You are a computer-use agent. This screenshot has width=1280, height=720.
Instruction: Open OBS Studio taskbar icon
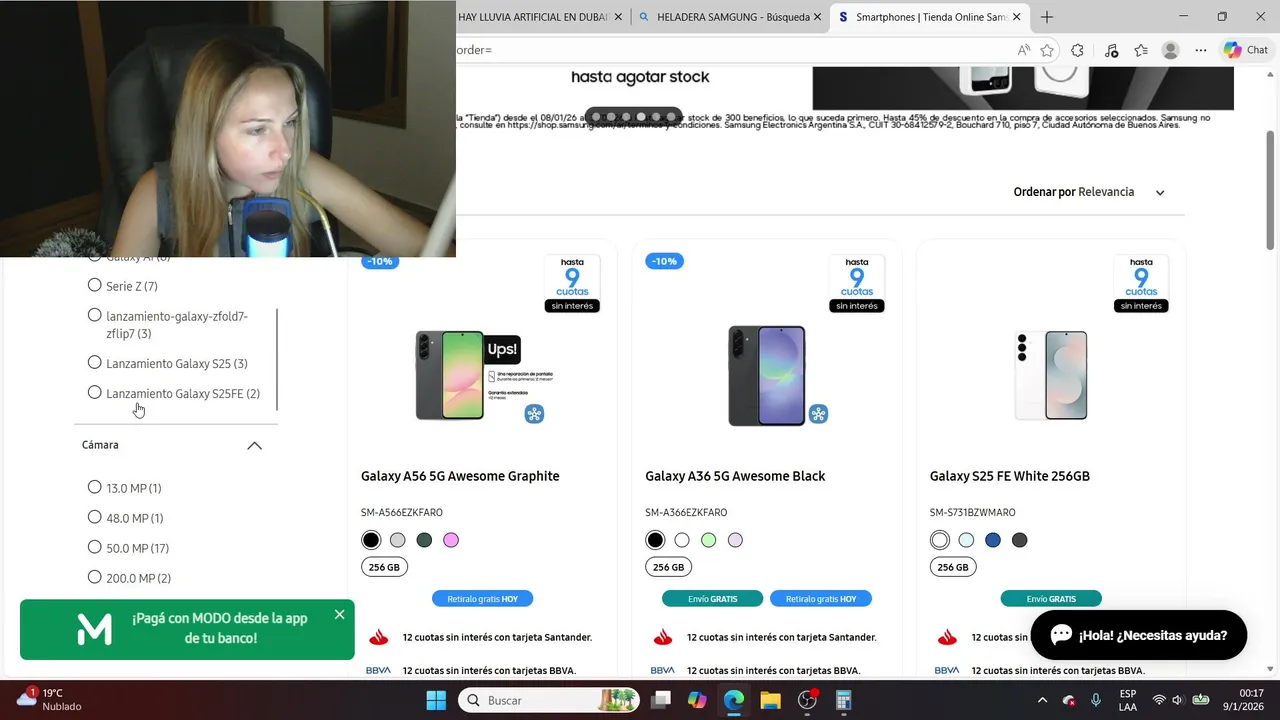click(807, 700)
